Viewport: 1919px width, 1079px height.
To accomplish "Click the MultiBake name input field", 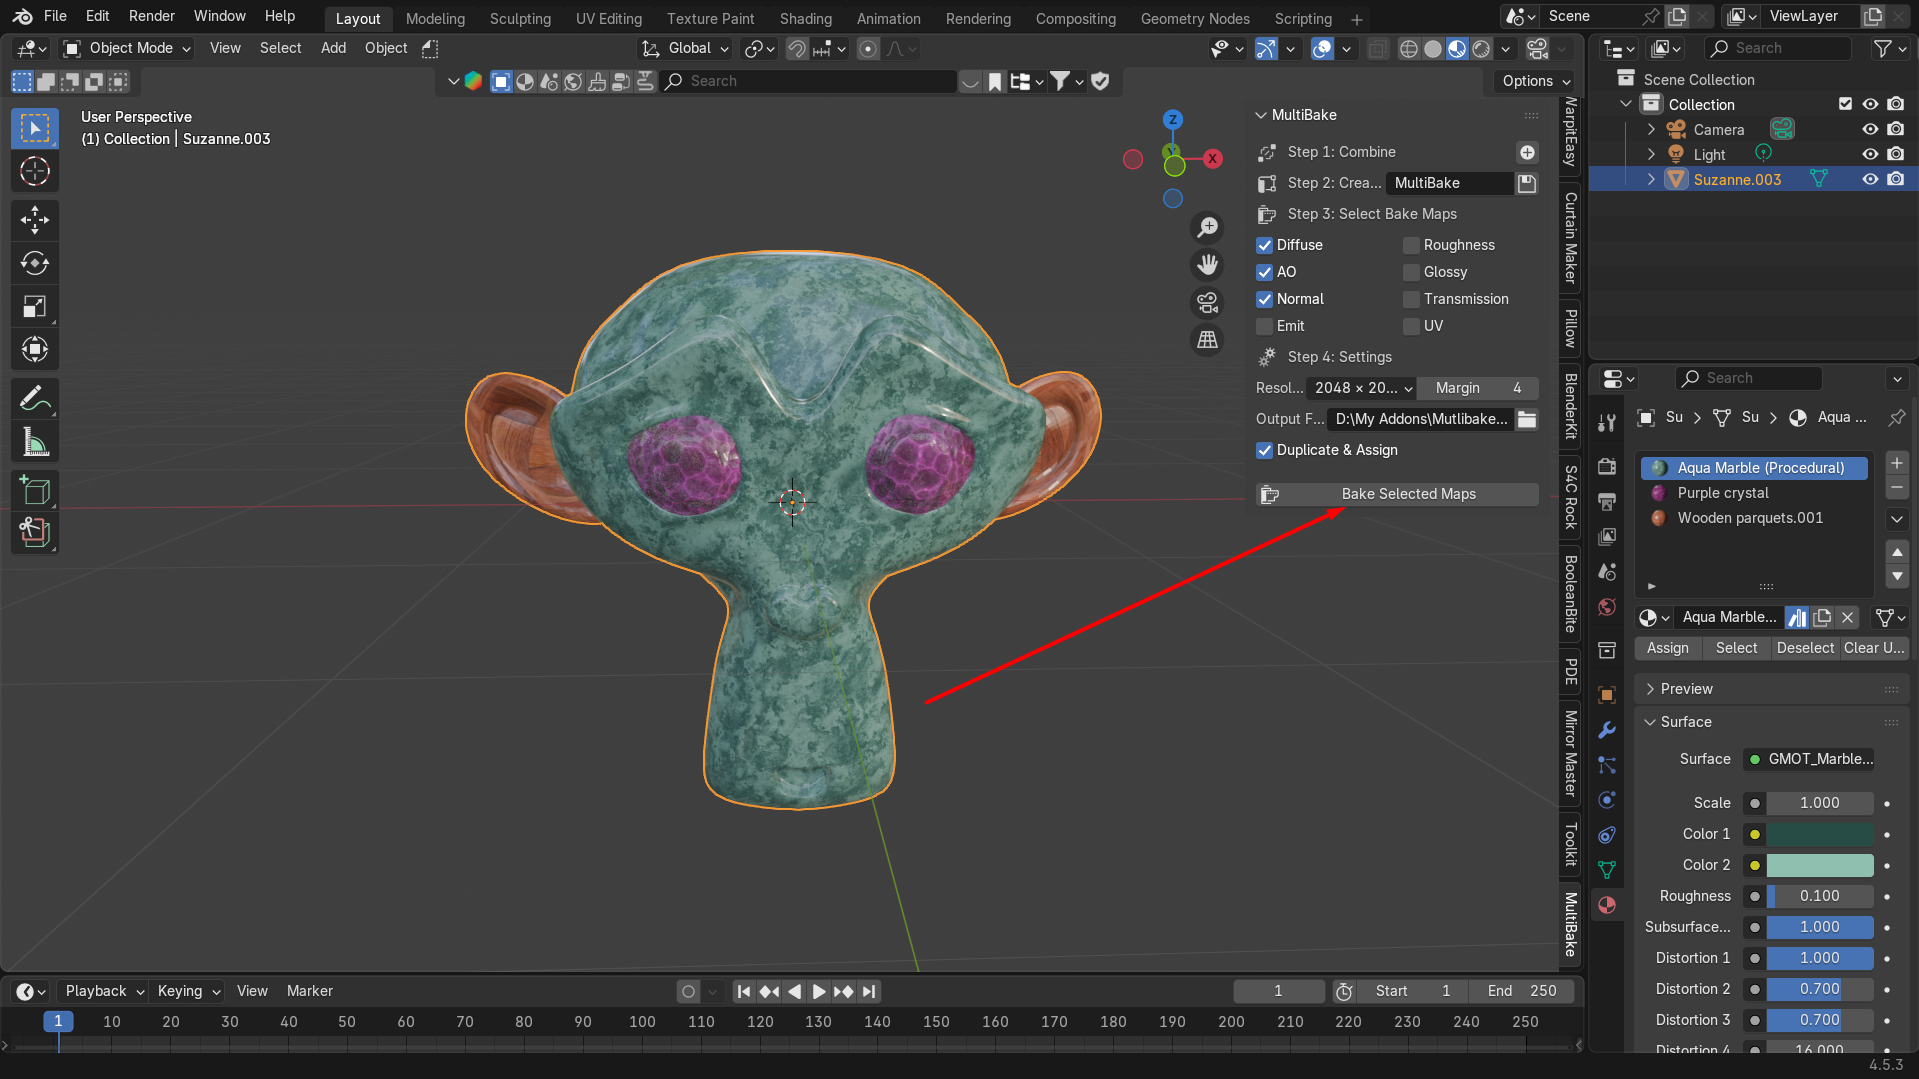I will [1449, 183].
